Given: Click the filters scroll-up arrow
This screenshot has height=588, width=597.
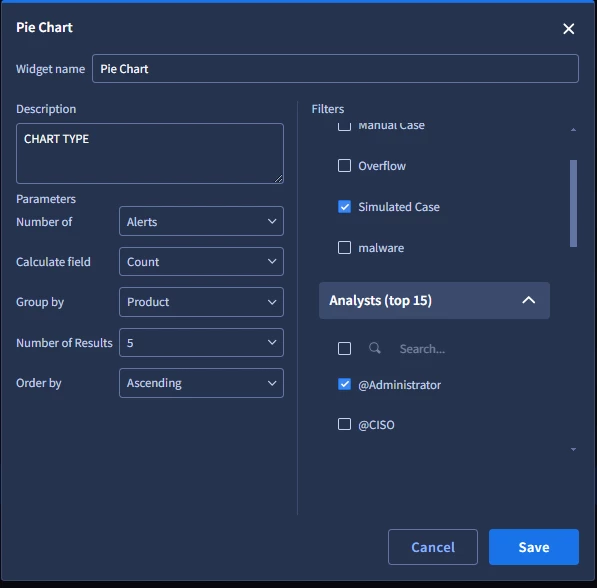Looking at the screenshot, I should 573,130.
